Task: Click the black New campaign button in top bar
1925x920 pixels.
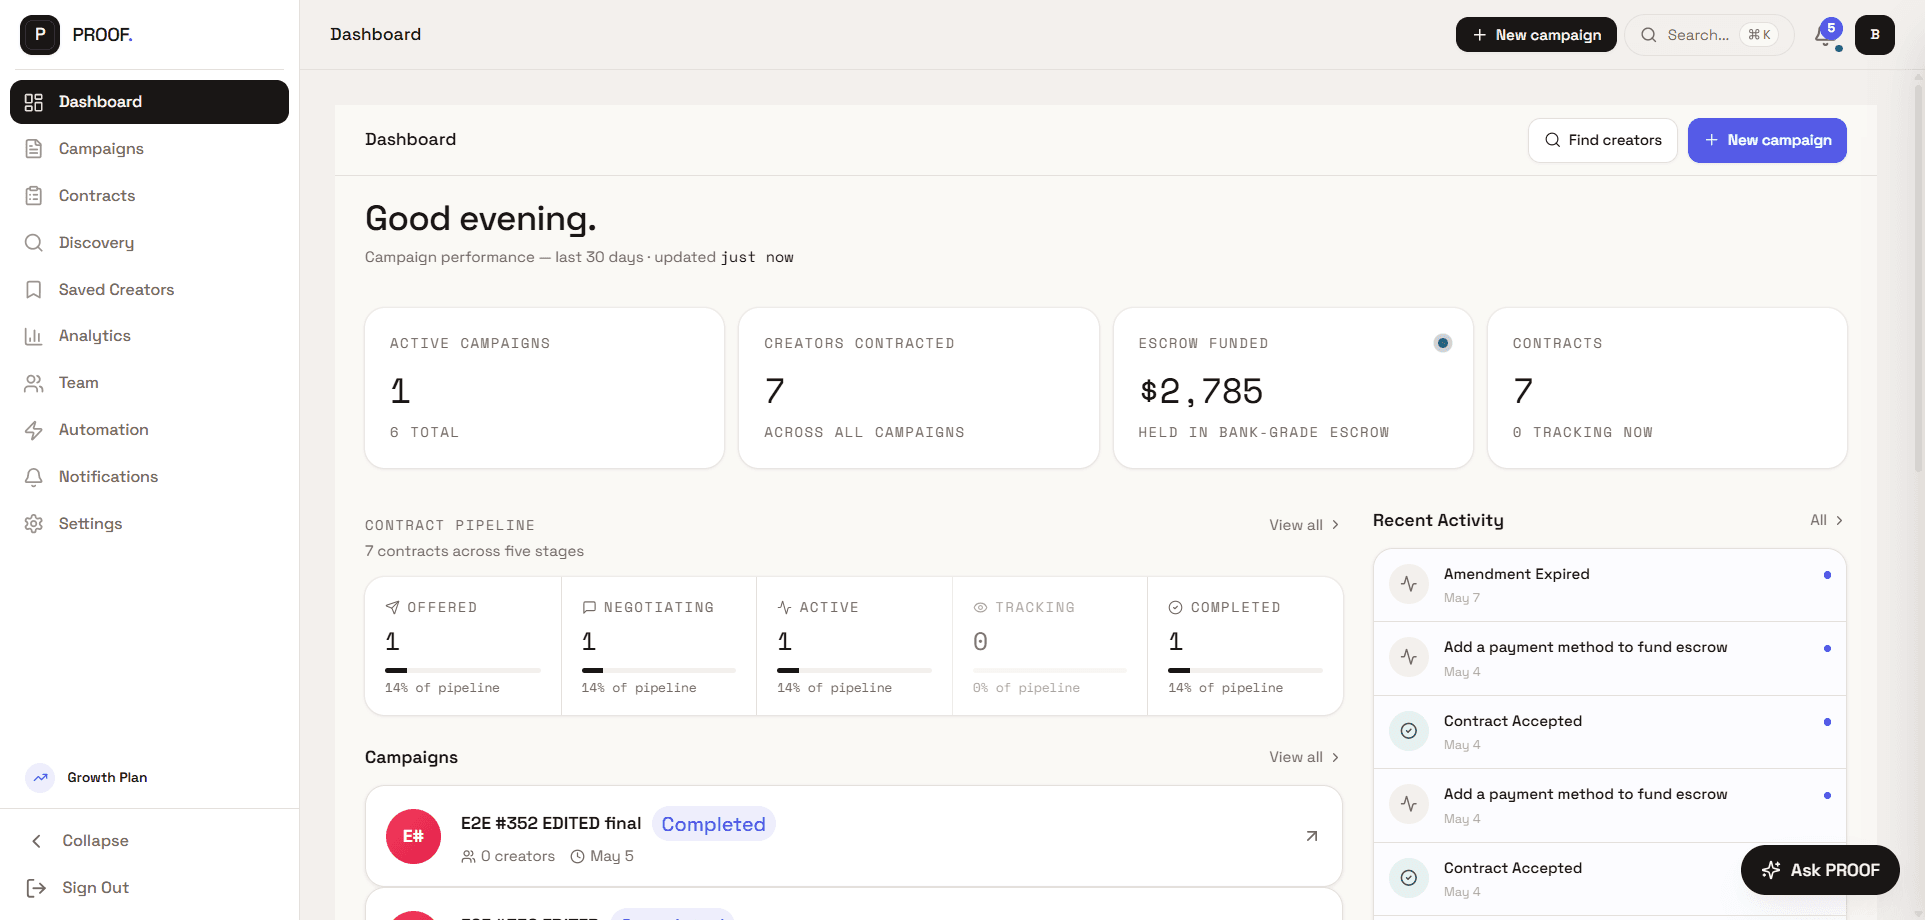Action: tap(1536, 35)
